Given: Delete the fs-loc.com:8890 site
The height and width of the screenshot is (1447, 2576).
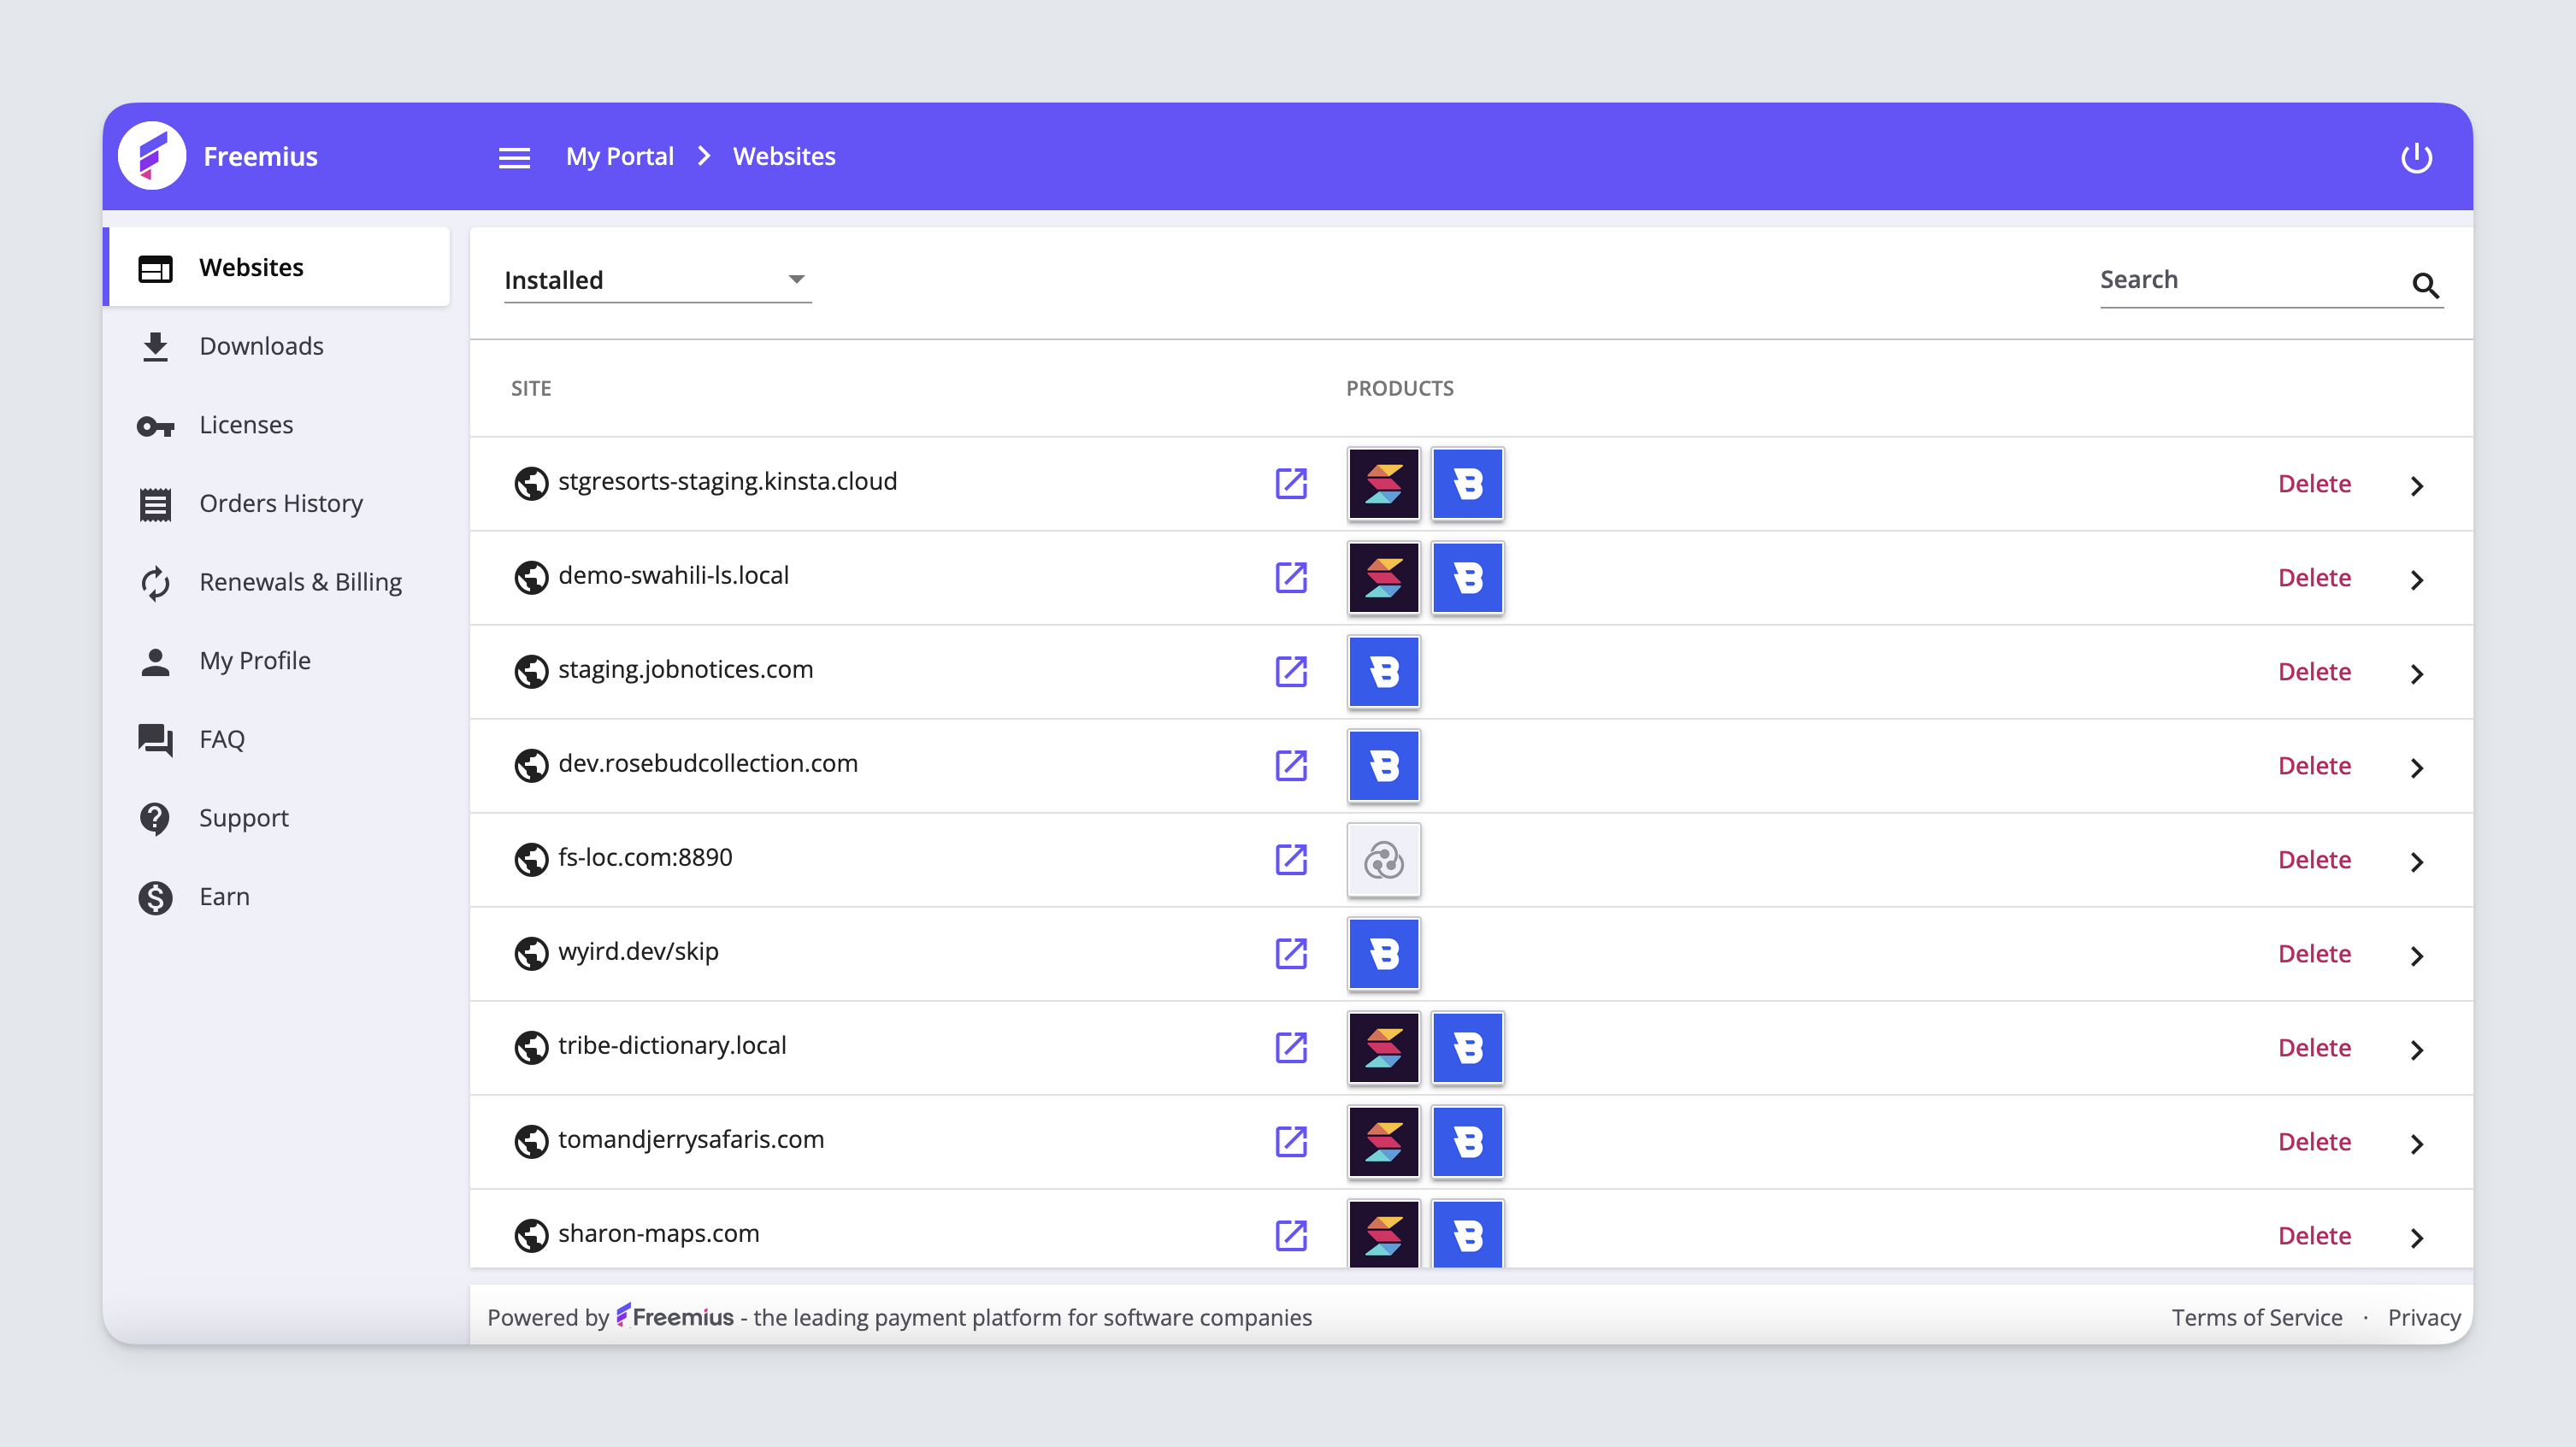Looking at the screenshot, I should click(x=2314, y=860).
